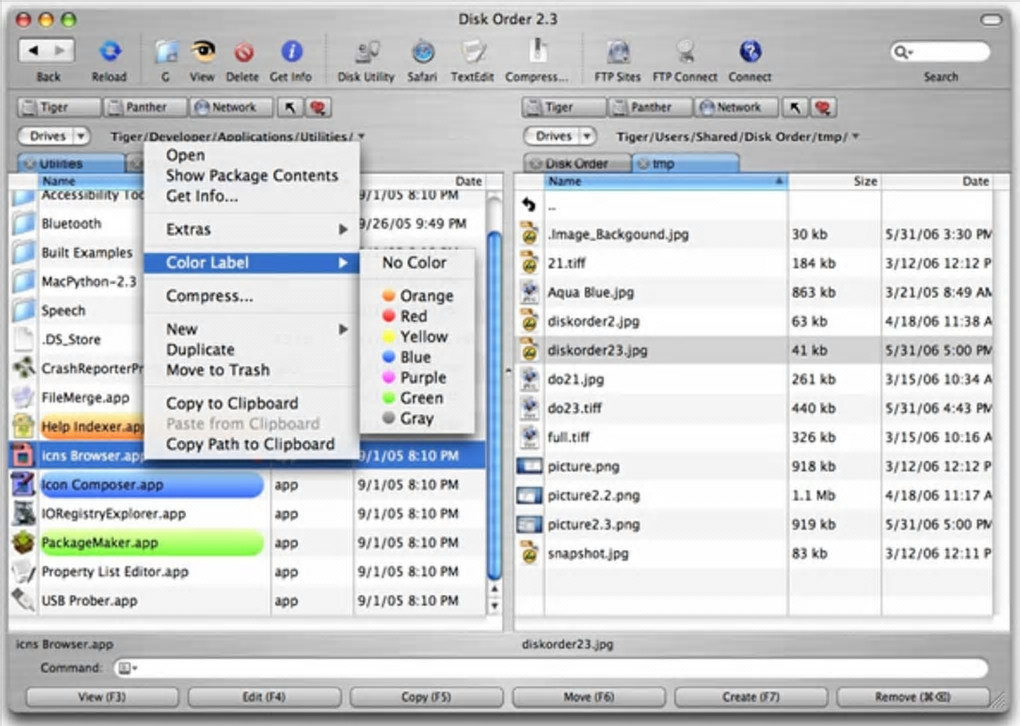Choose Copy Path to Clipboard
Image resolution: width=1020 pixels, height=726 pixels.
tap(251, 444)
